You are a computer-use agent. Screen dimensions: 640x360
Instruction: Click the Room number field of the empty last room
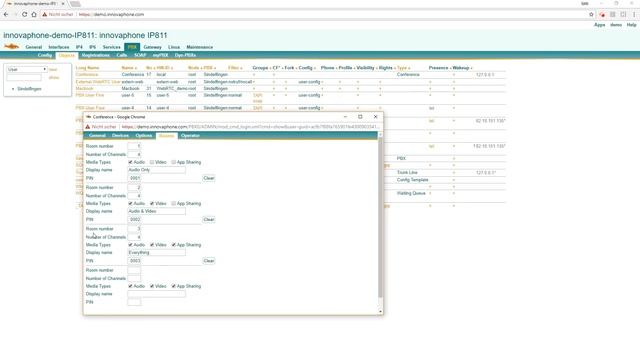tap(134, 270)
